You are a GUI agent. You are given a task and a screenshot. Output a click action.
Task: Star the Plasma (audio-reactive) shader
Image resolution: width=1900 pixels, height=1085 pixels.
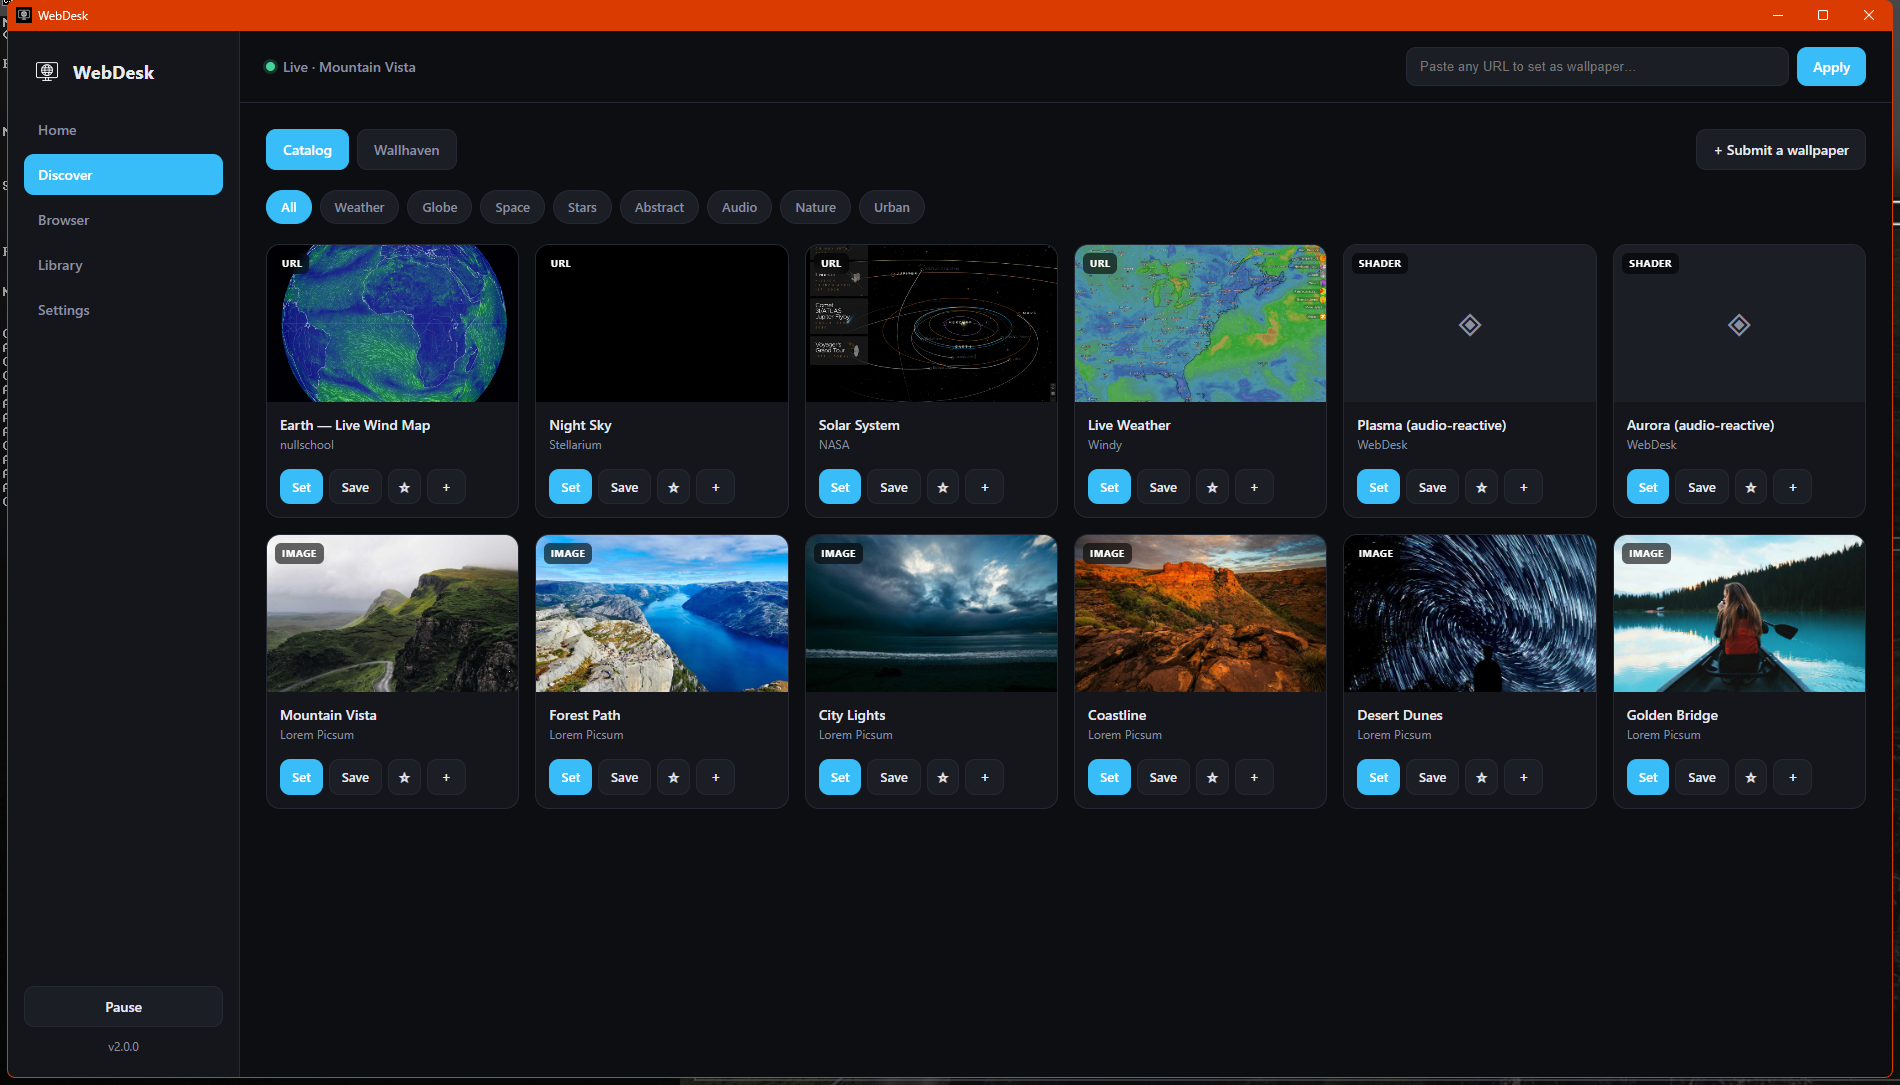click(x=1482, y=487)
